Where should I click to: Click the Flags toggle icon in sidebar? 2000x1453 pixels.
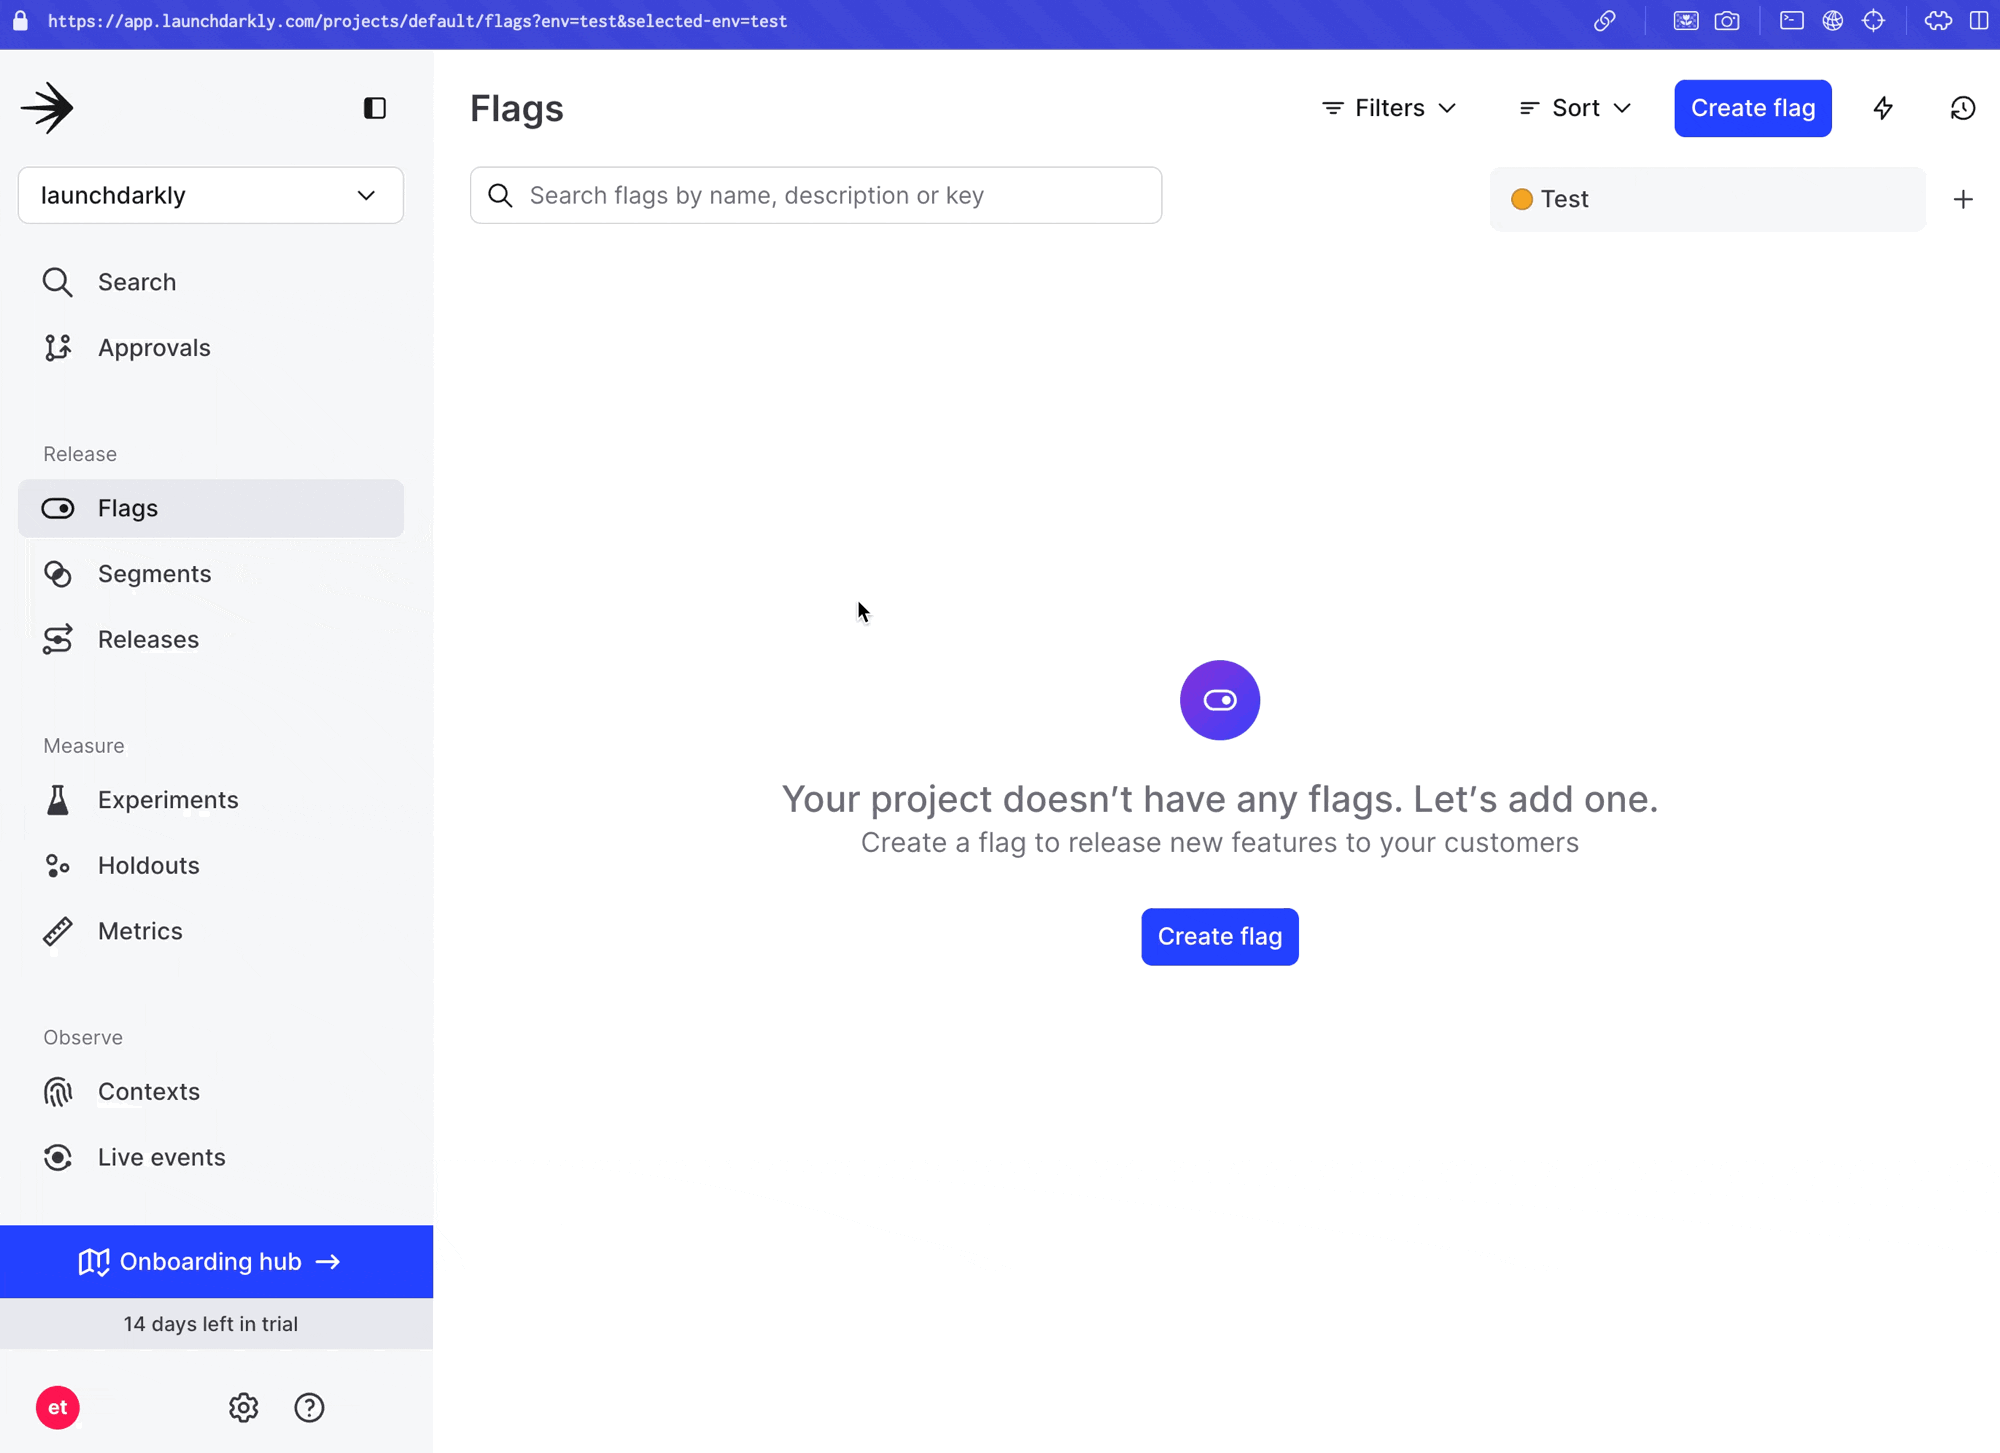58,508
